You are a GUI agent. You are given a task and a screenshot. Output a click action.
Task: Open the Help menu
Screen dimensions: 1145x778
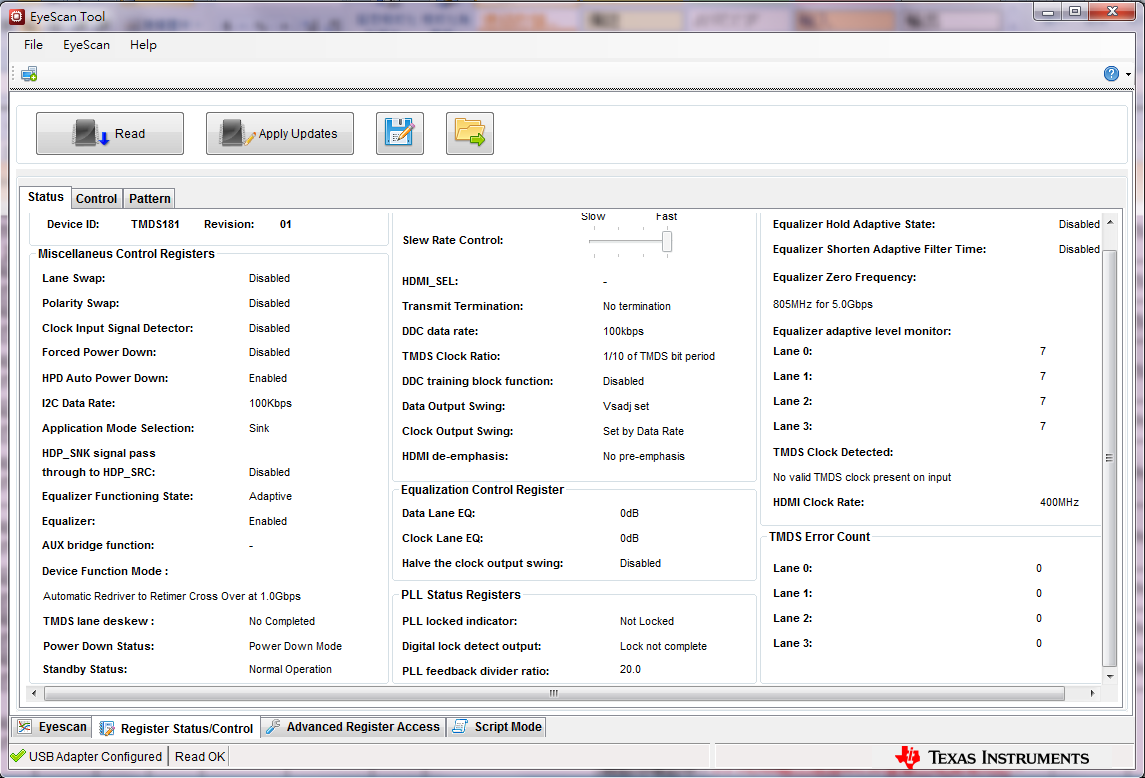pyautogui.click(x=143, y=45)
